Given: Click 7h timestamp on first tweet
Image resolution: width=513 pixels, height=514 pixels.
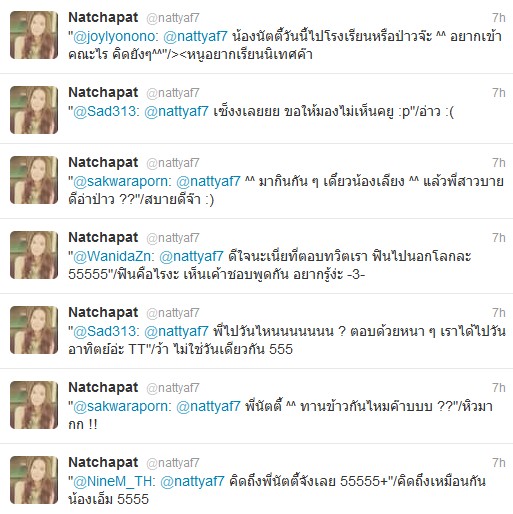Looking at the screenshot, I should (499, 18).
